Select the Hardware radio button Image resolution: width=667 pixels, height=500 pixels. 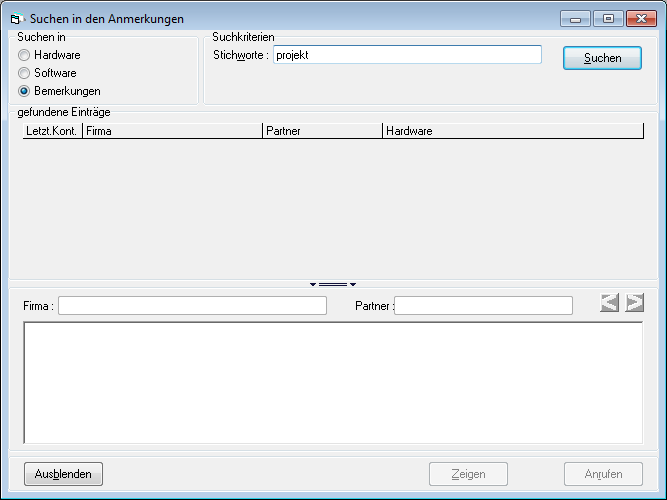pos(24,55)
